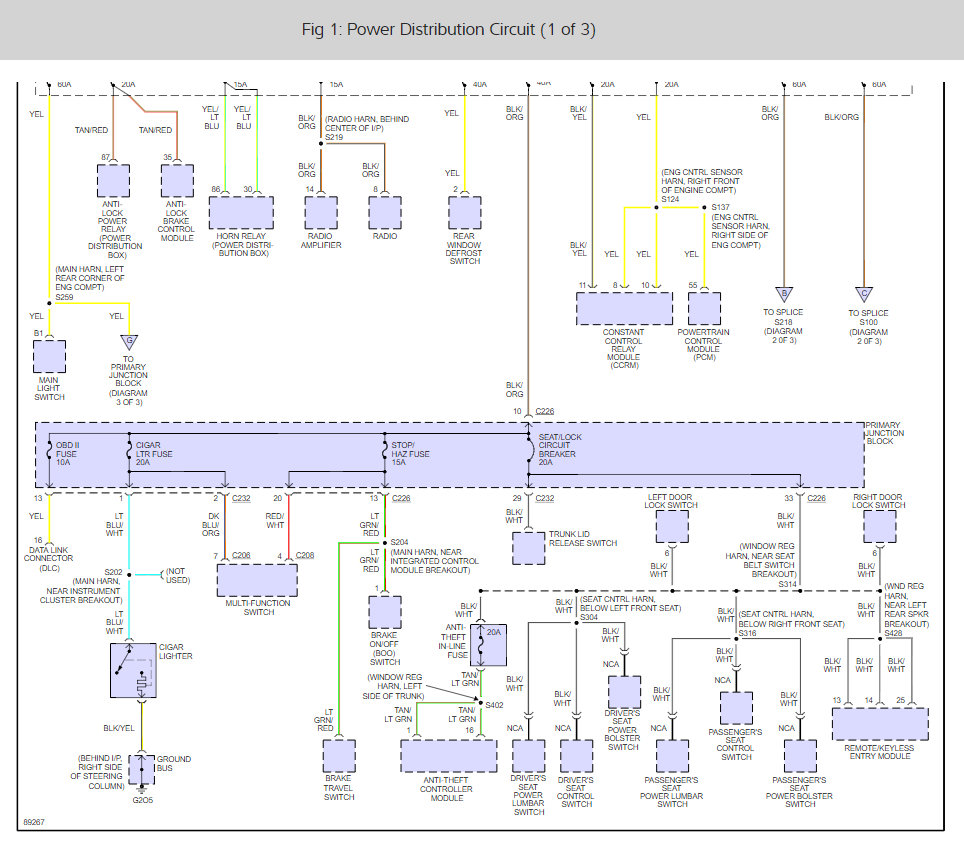Click the anti-theft in-line 20A fuse symbol

tap(488, 645)
